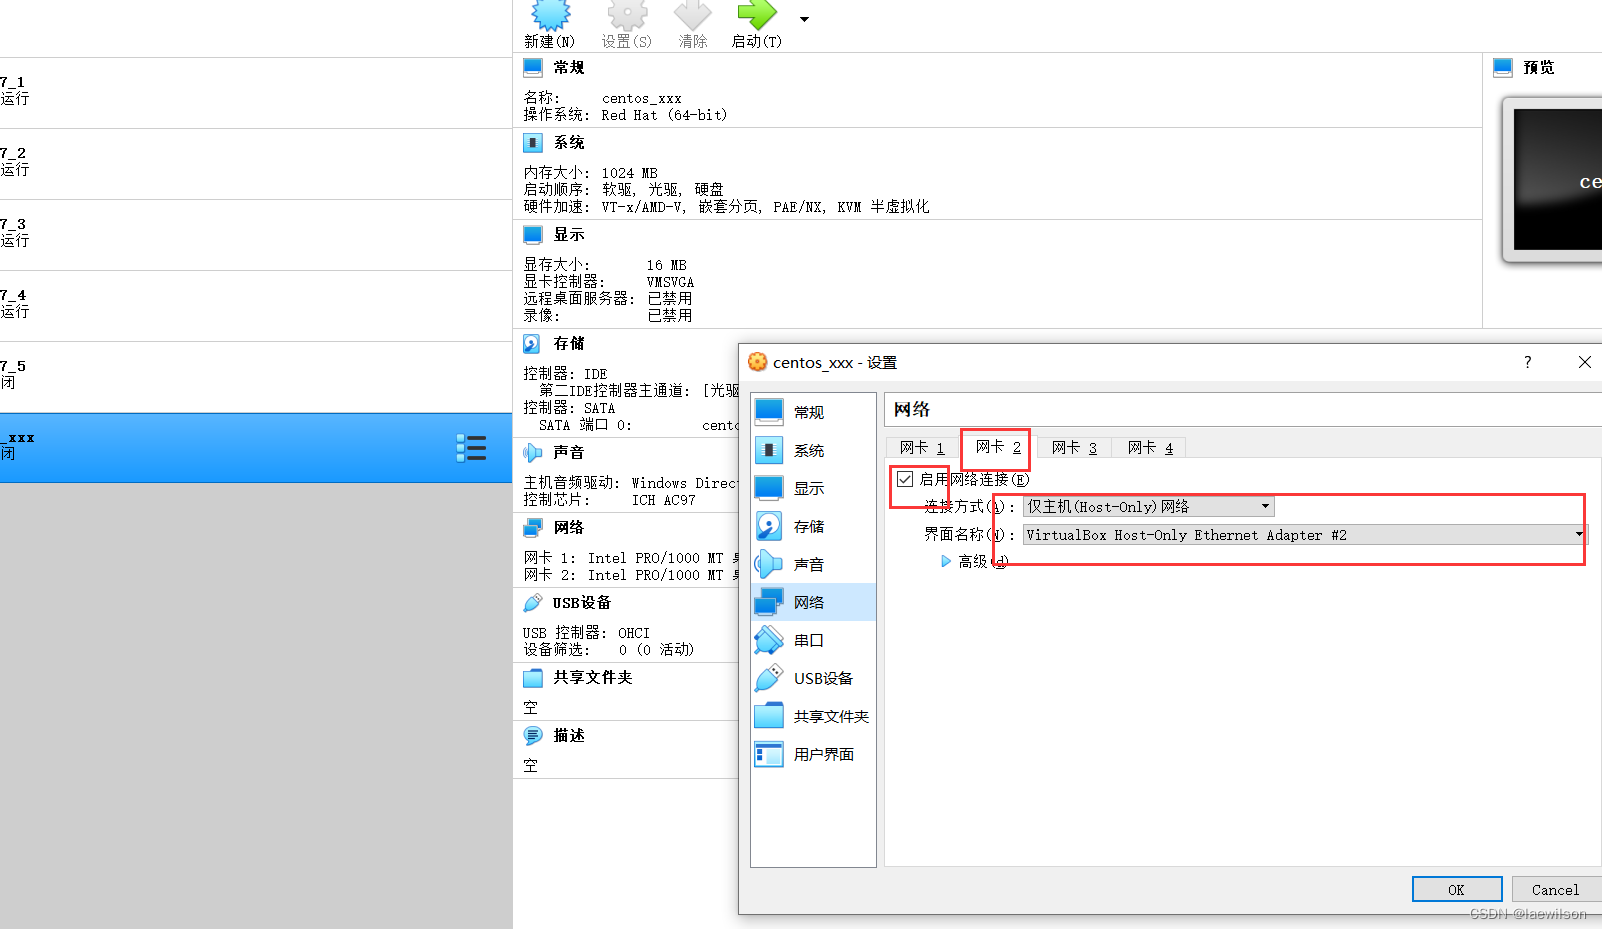The width and height of the screenshot is (1602, 929).
Task: Click the New (新建) toolbar icon
Action: point(550,14)
